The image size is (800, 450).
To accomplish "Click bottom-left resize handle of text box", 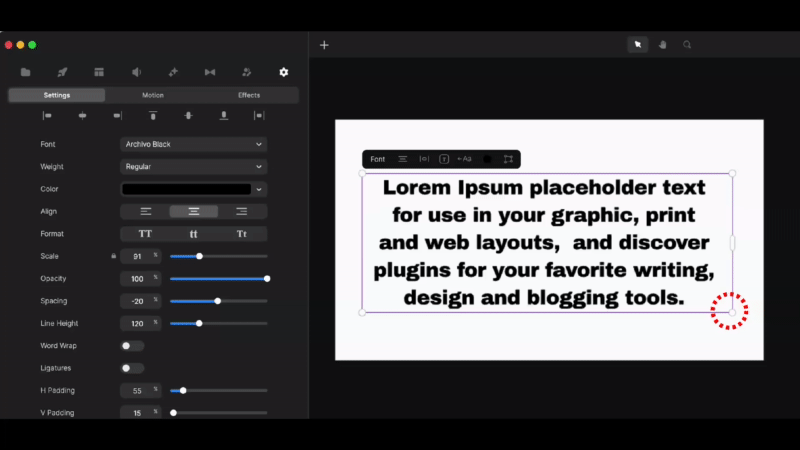I will coord(362,312).
